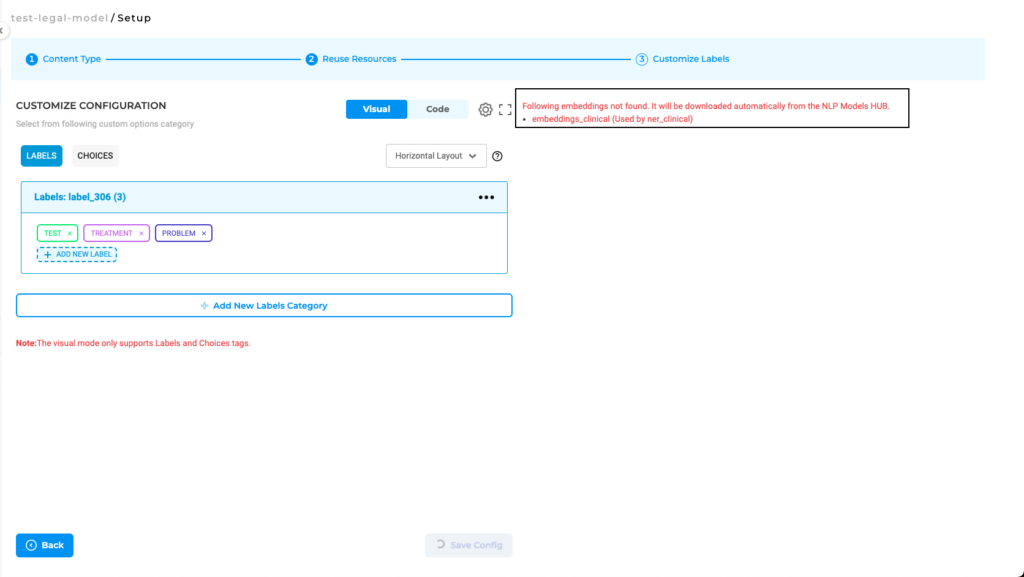Click the Back button

[x=44, y=545]
